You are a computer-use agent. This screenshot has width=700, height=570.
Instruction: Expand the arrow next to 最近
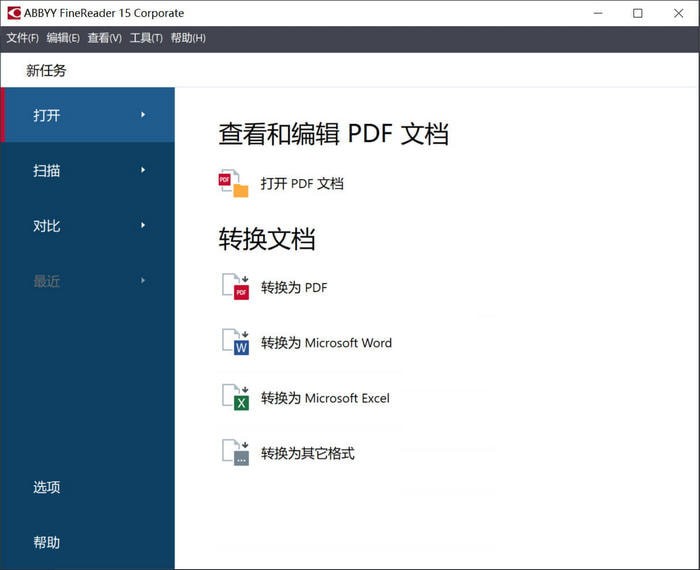point(143,281)
